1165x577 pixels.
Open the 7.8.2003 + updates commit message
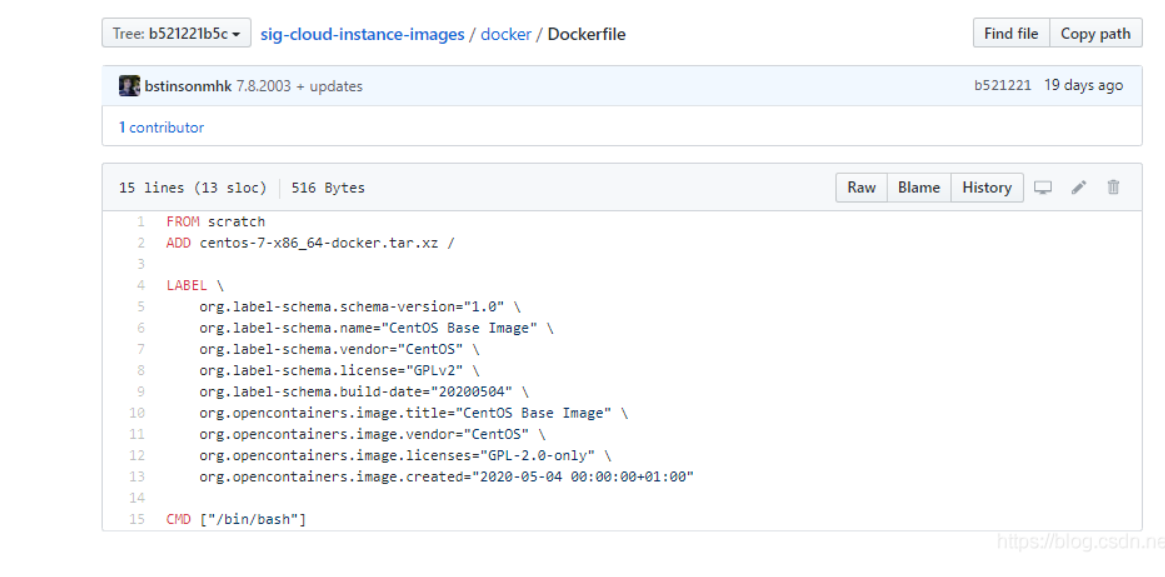coord(299,86)
